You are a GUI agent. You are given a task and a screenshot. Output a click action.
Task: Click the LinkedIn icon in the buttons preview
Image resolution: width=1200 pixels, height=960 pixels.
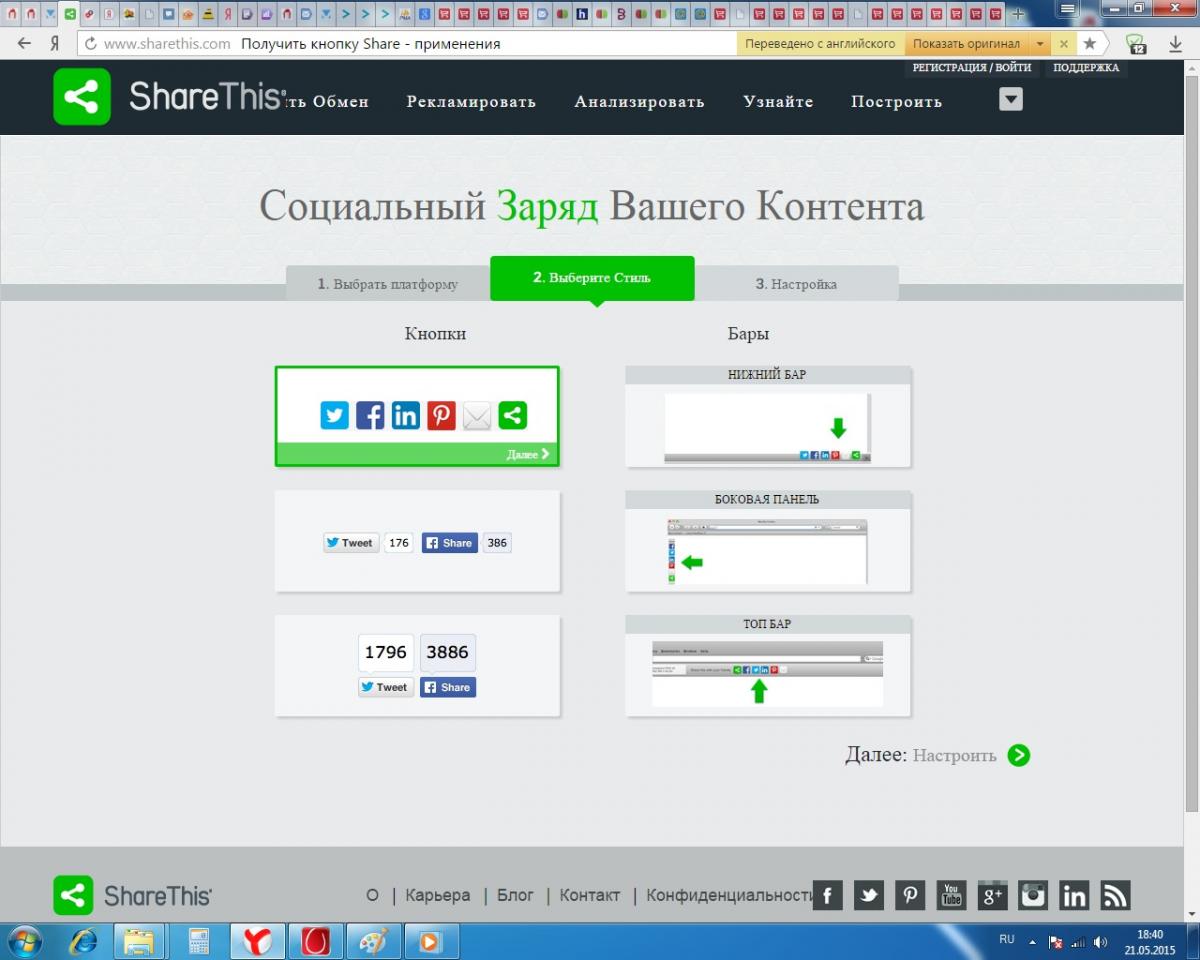click(405, 415)
